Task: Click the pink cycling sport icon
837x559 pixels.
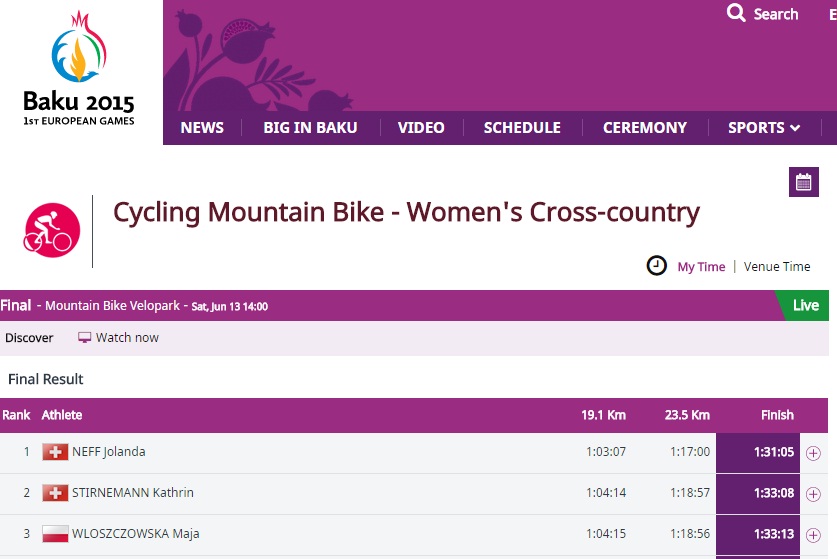Action: click(x=52, y=230)
